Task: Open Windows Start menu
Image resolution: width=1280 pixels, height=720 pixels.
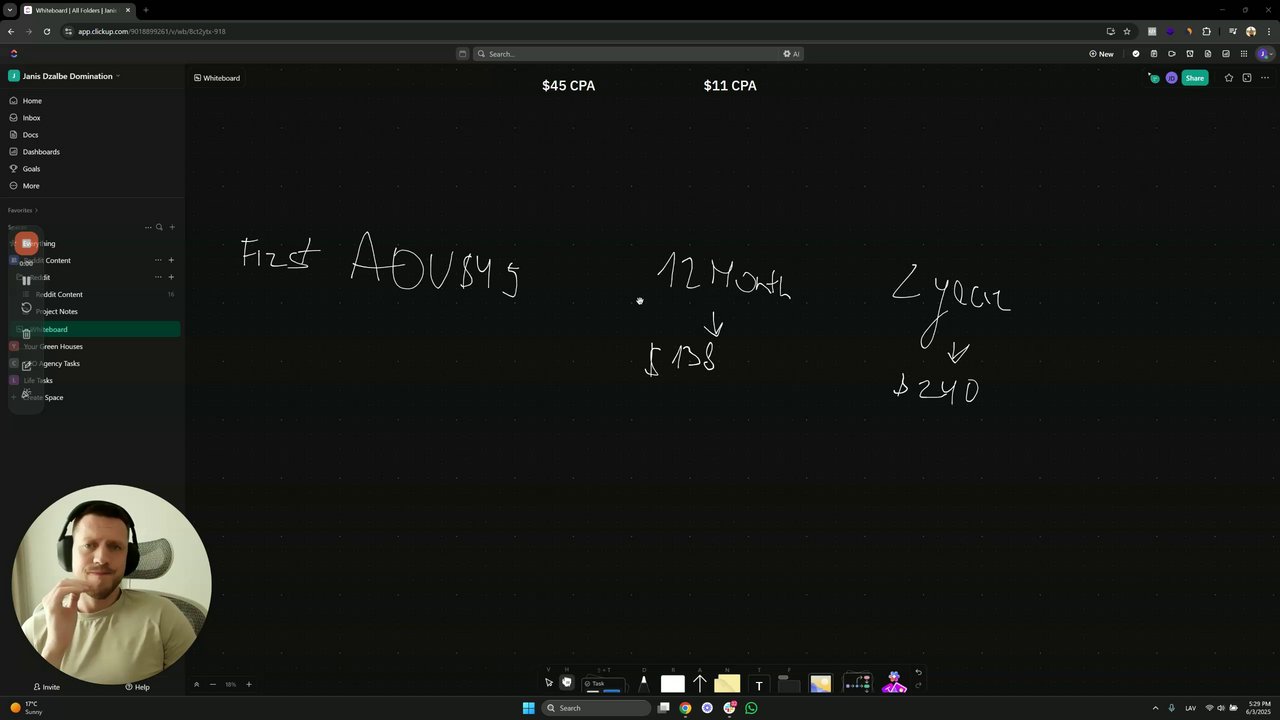Action: coord(528,708)
